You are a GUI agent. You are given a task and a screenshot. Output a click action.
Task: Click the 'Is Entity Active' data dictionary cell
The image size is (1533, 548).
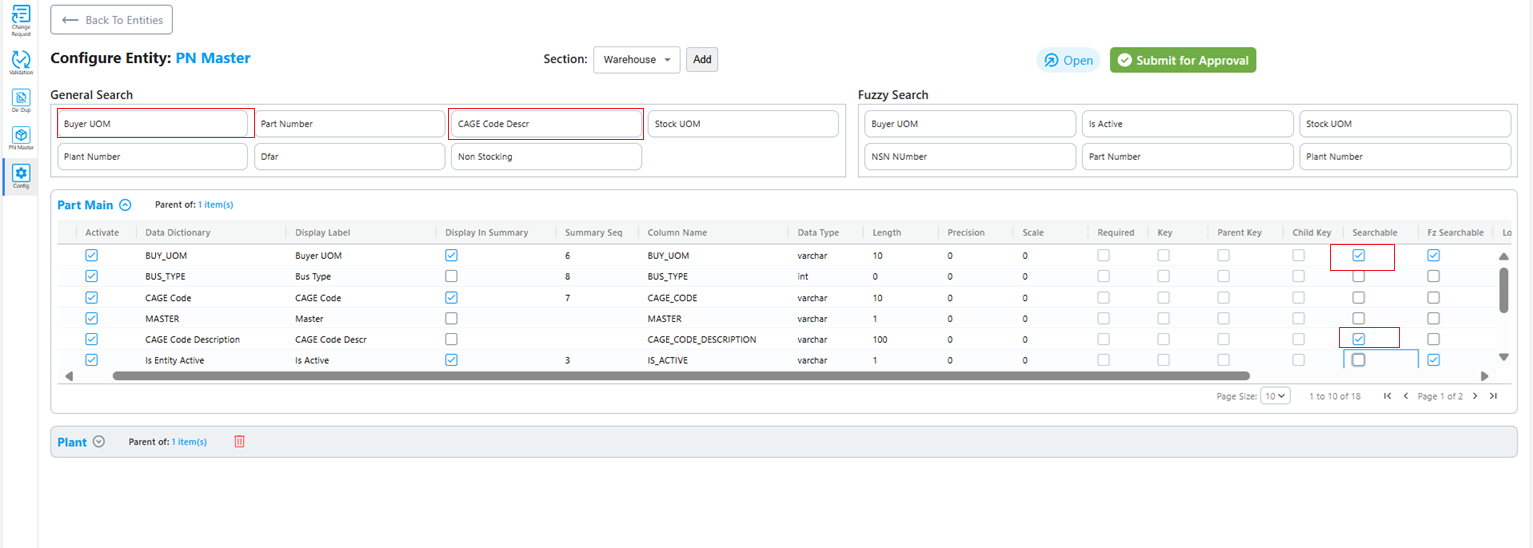pos(175,360)
